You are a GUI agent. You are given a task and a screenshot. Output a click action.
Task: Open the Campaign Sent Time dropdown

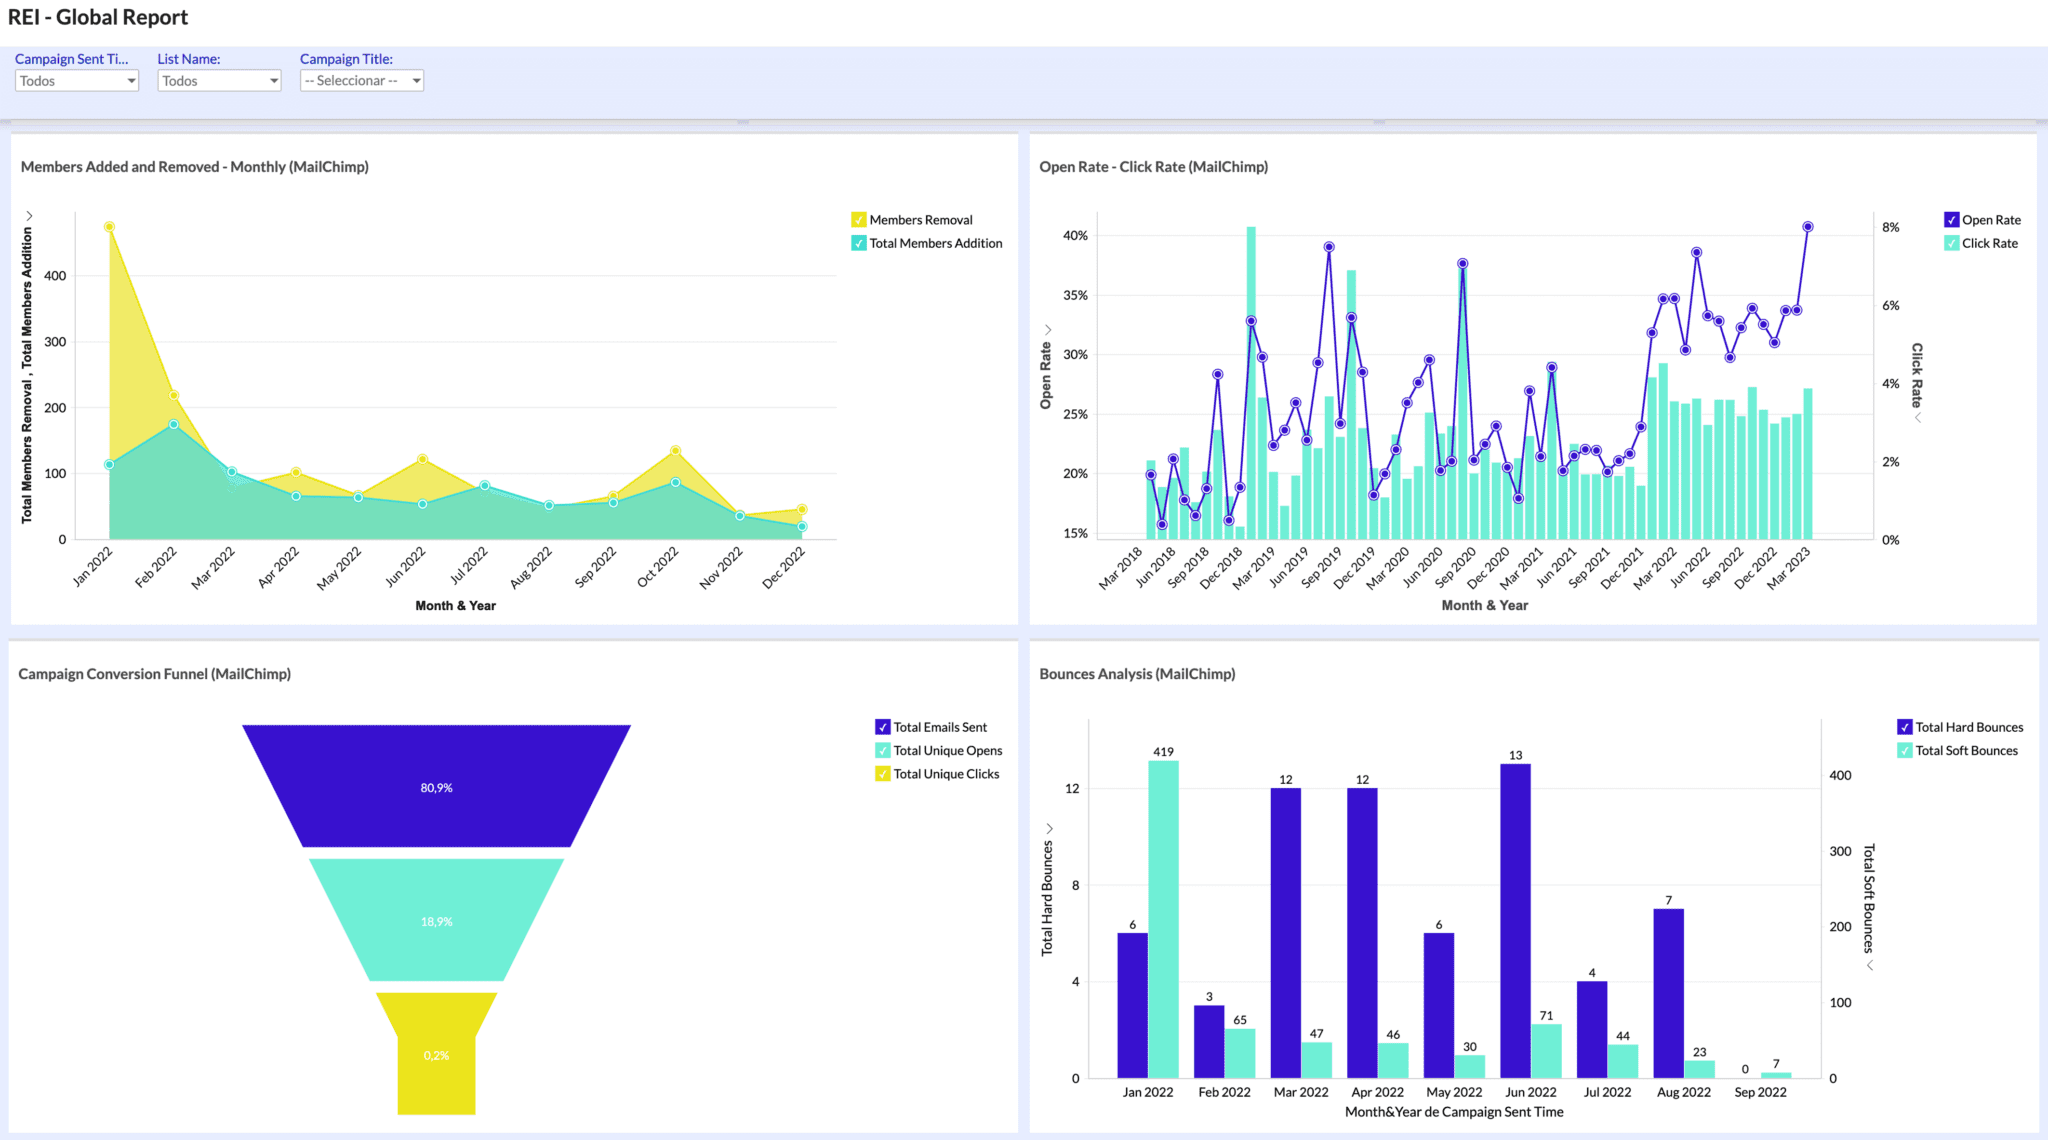(x=77, y=81)
